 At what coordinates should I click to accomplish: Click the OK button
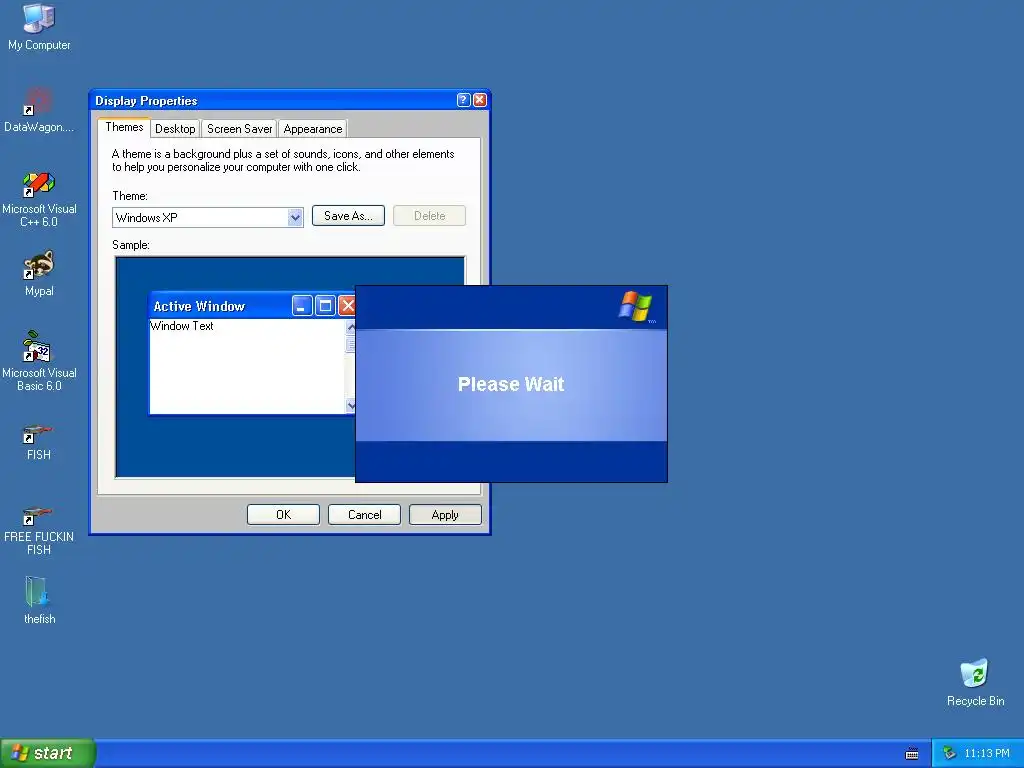click(283, 515)
